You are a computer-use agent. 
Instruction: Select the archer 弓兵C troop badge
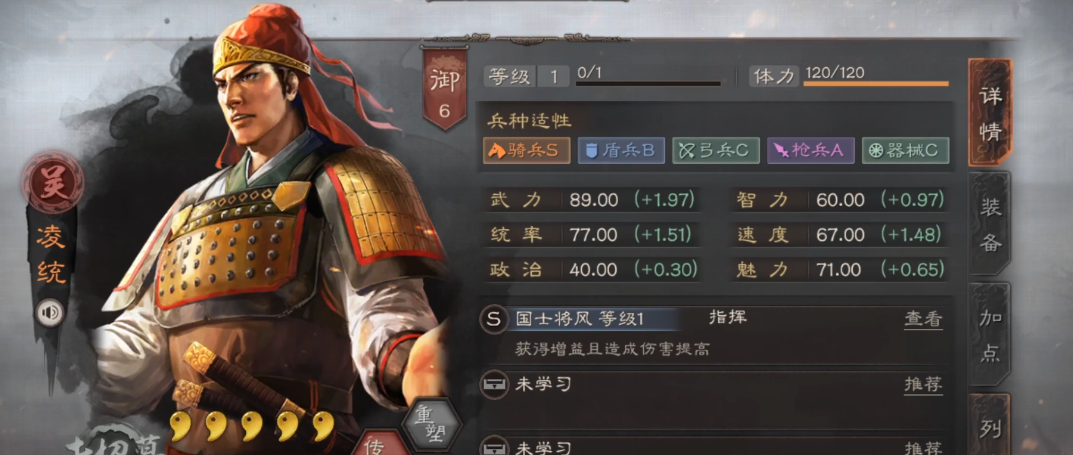tap(716, 151)
